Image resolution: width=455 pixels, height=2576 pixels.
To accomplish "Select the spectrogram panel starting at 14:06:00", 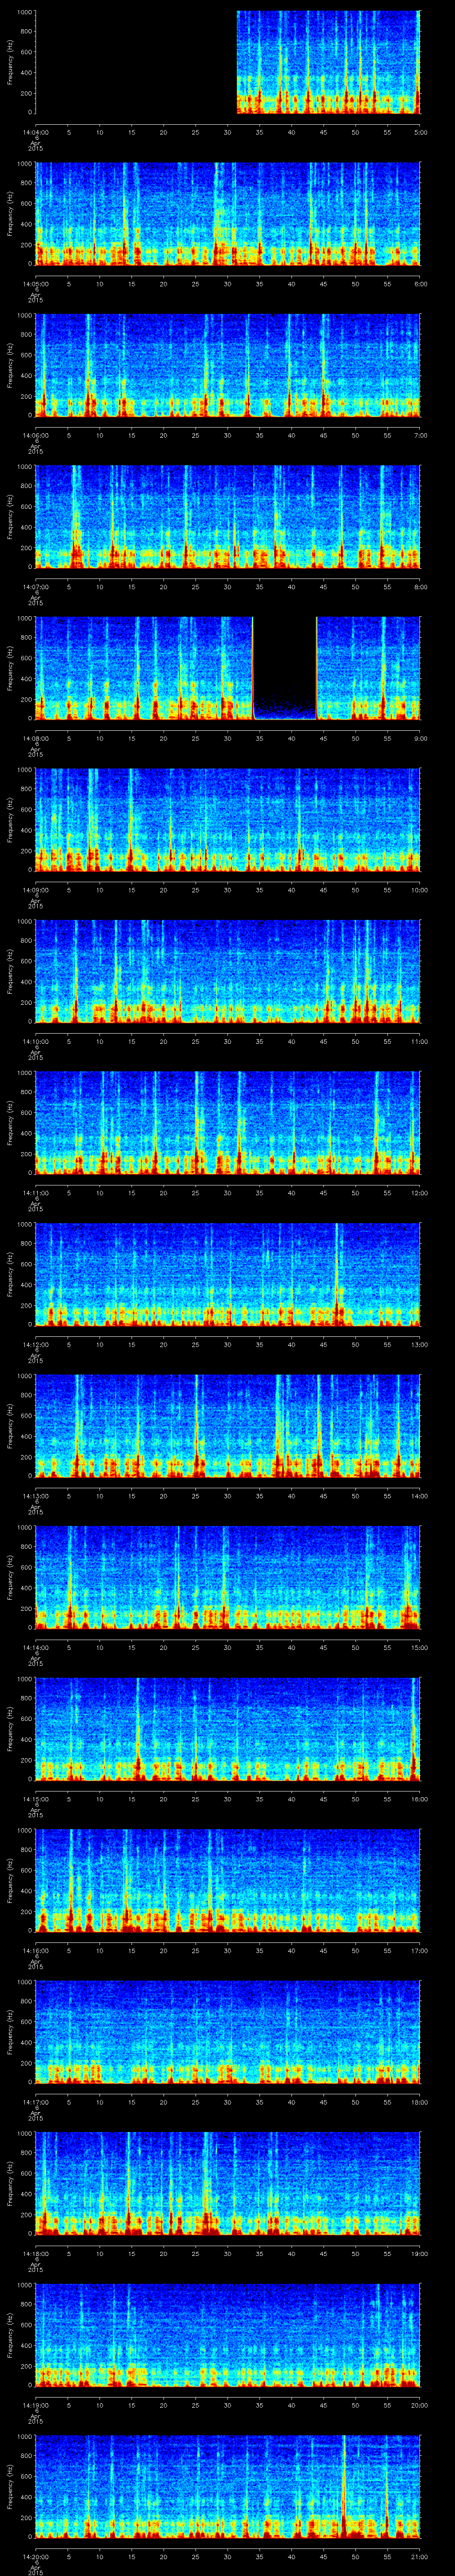I will click(x=228, y=365).
